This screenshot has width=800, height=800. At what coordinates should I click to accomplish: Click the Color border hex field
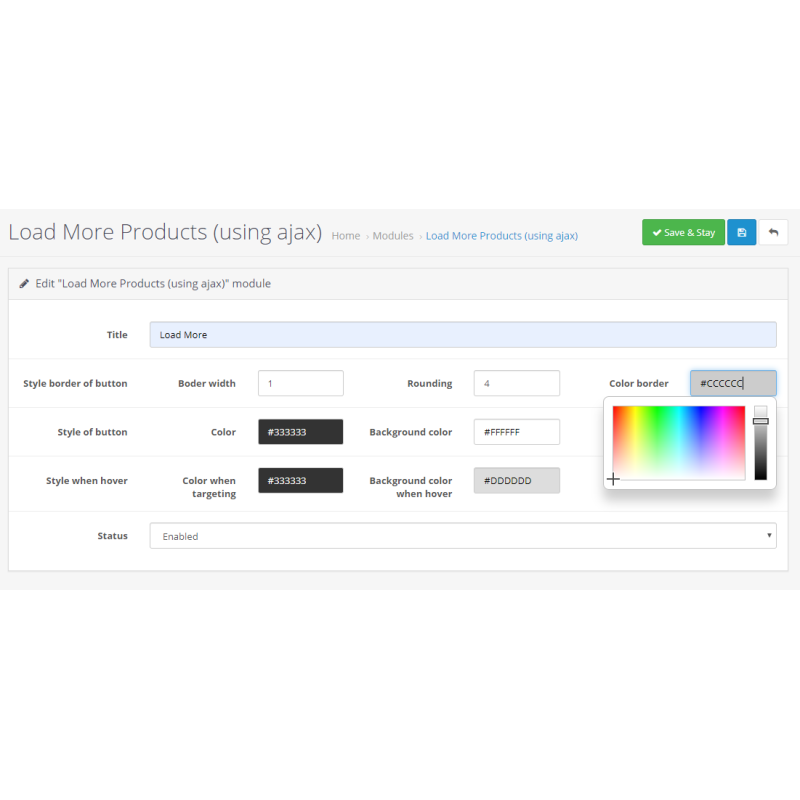pyautogui.click(x=732, y=383)
